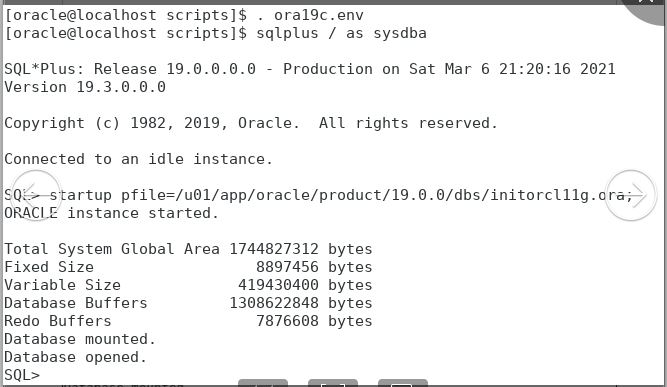This screenshot has width=667, height=387.
Task: Click the Total System Global Area value
Action: click(274, 249)
